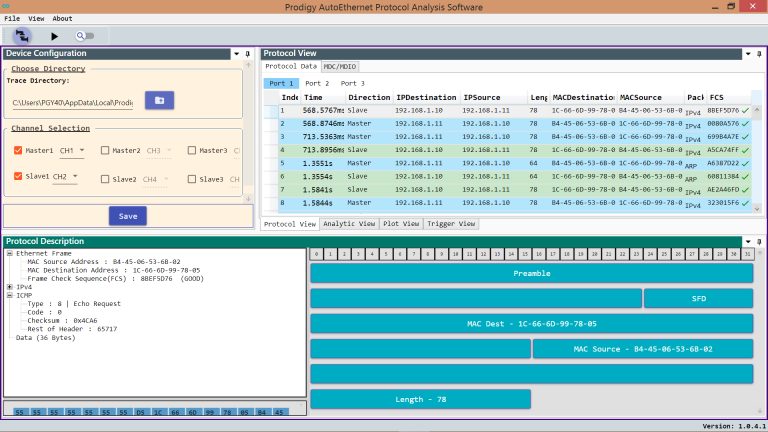Screen dimensions: 768x432
Task: Click packet table scrollbar up arrow
Action: [757, 110]
